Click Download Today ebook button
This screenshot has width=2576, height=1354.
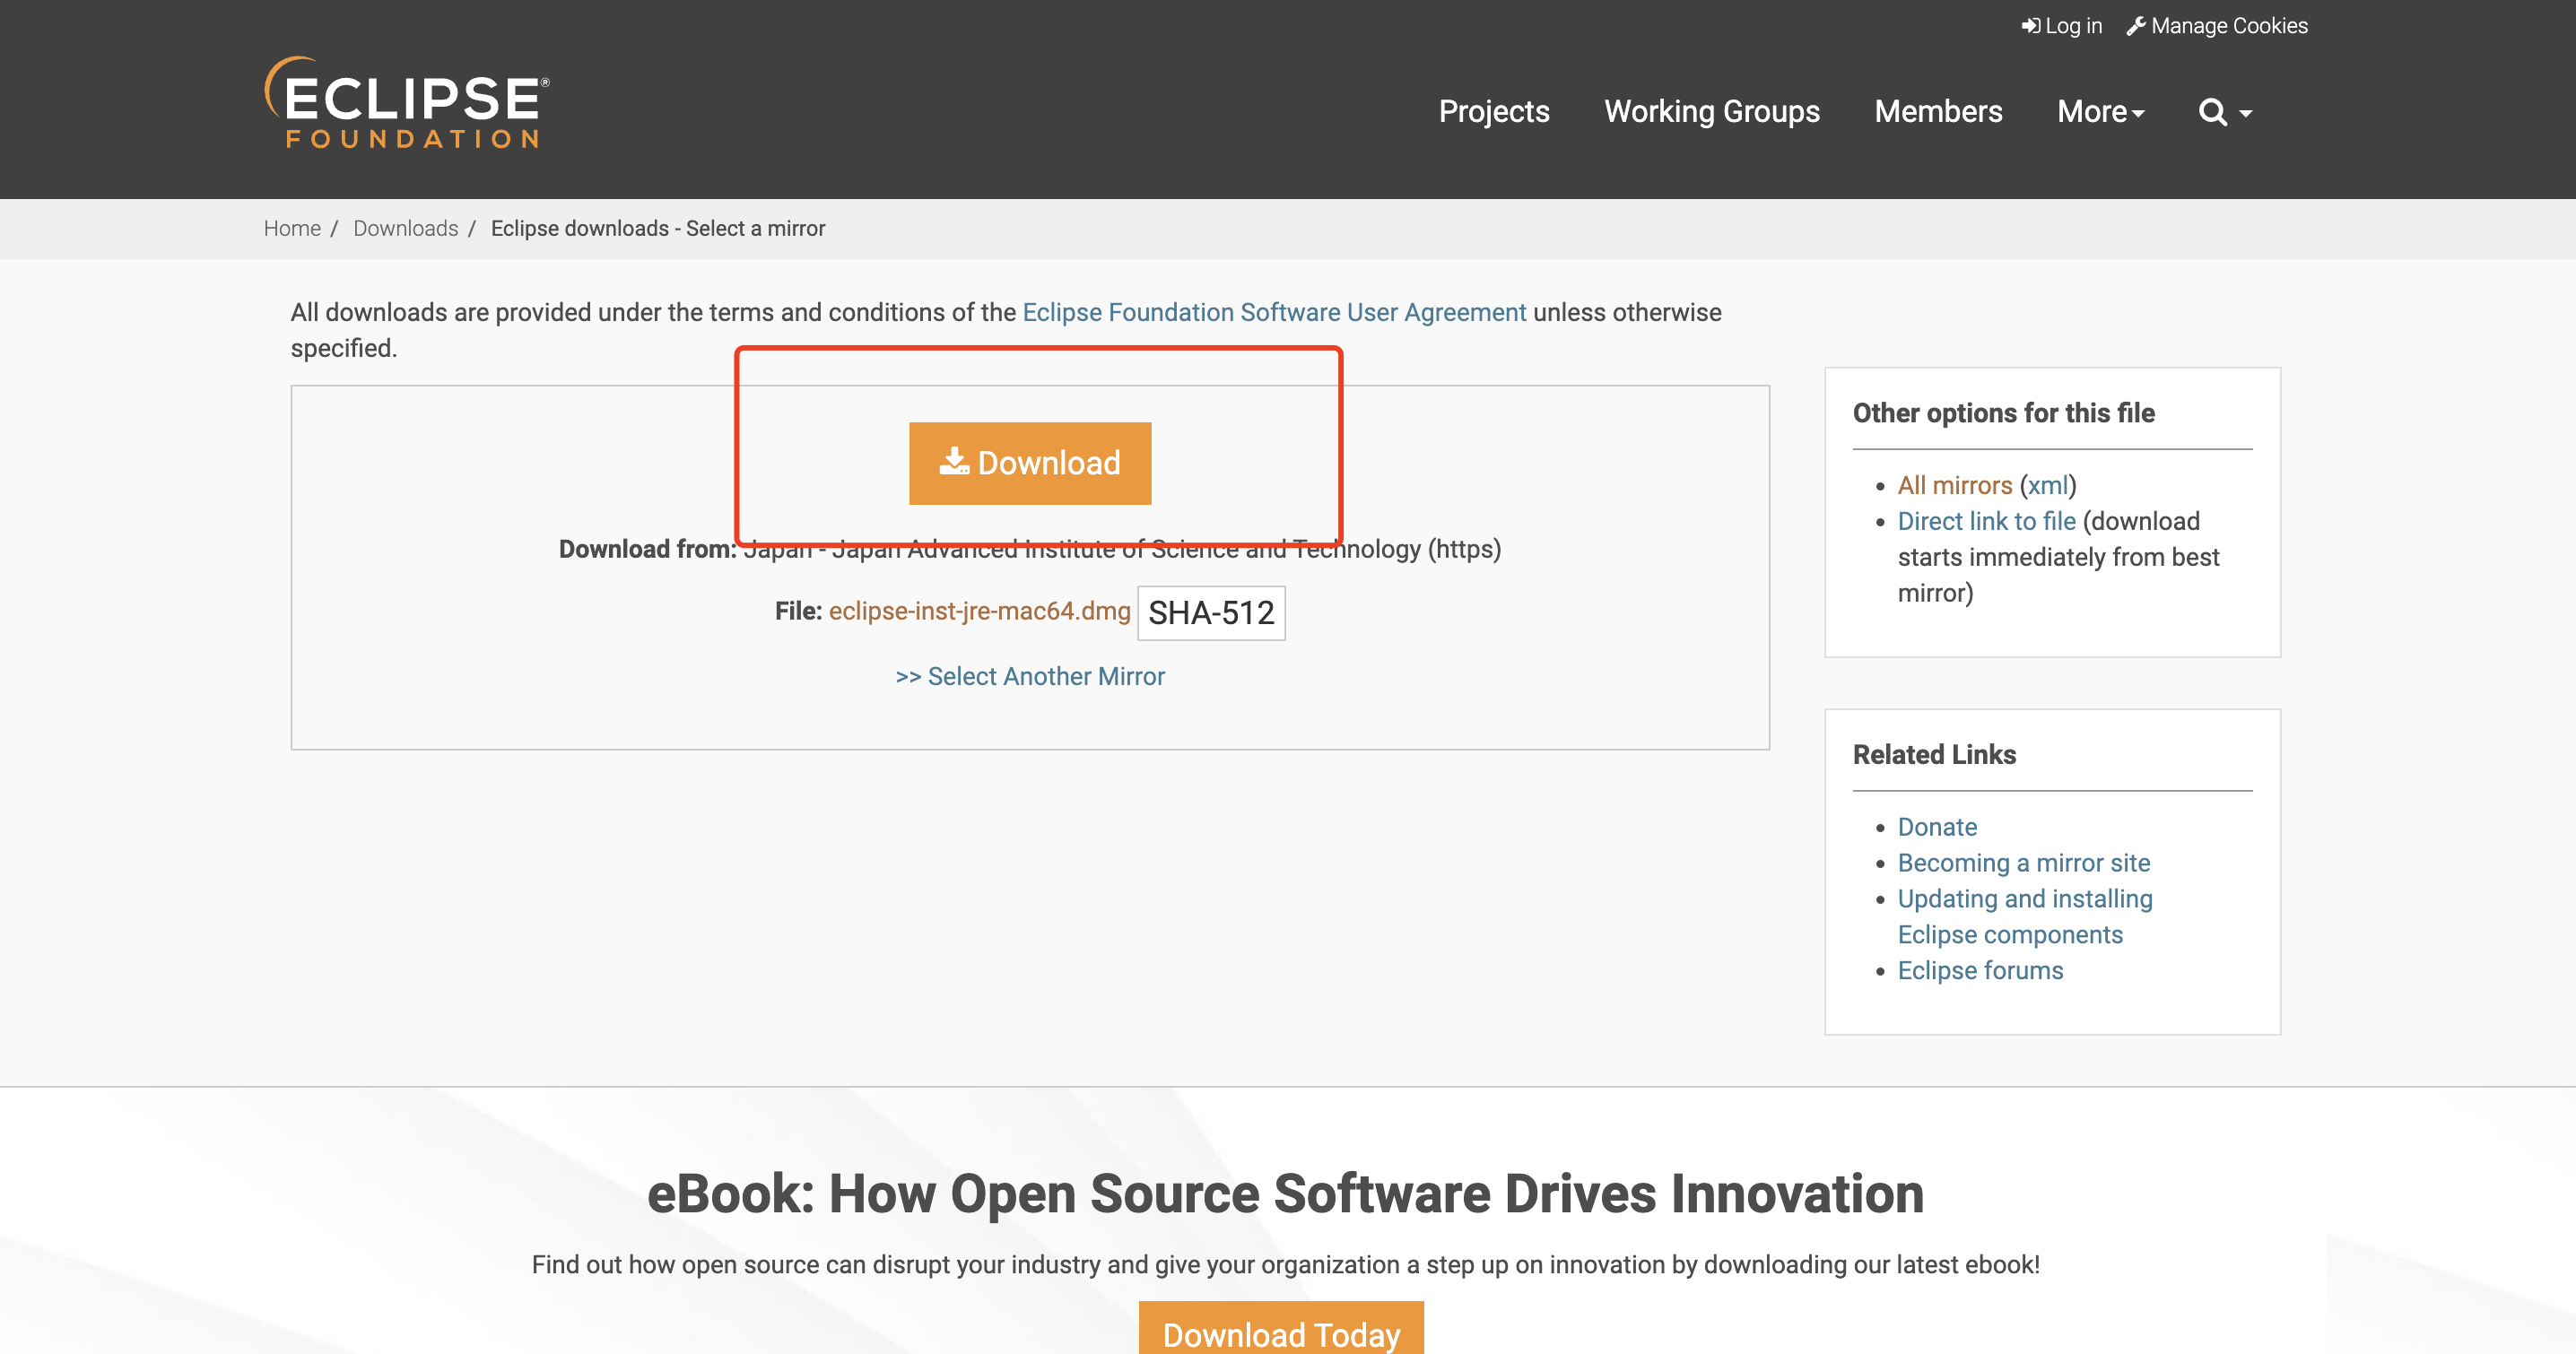click(x=1280, y=1332)
